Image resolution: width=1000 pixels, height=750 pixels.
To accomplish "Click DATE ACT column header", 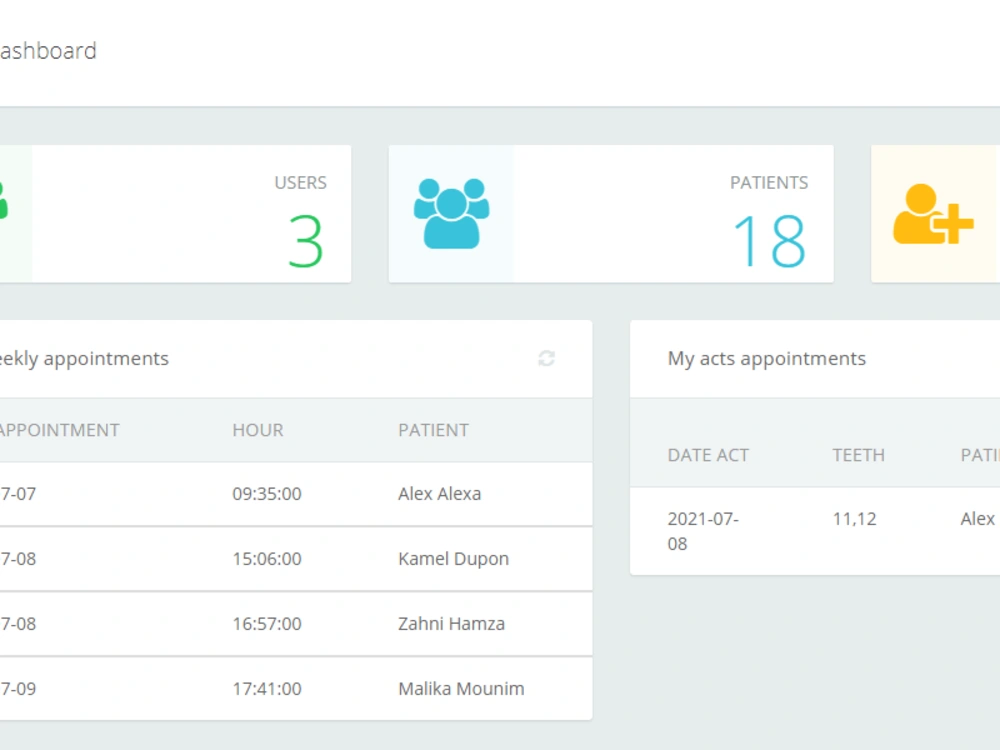I will click(708, 455).
